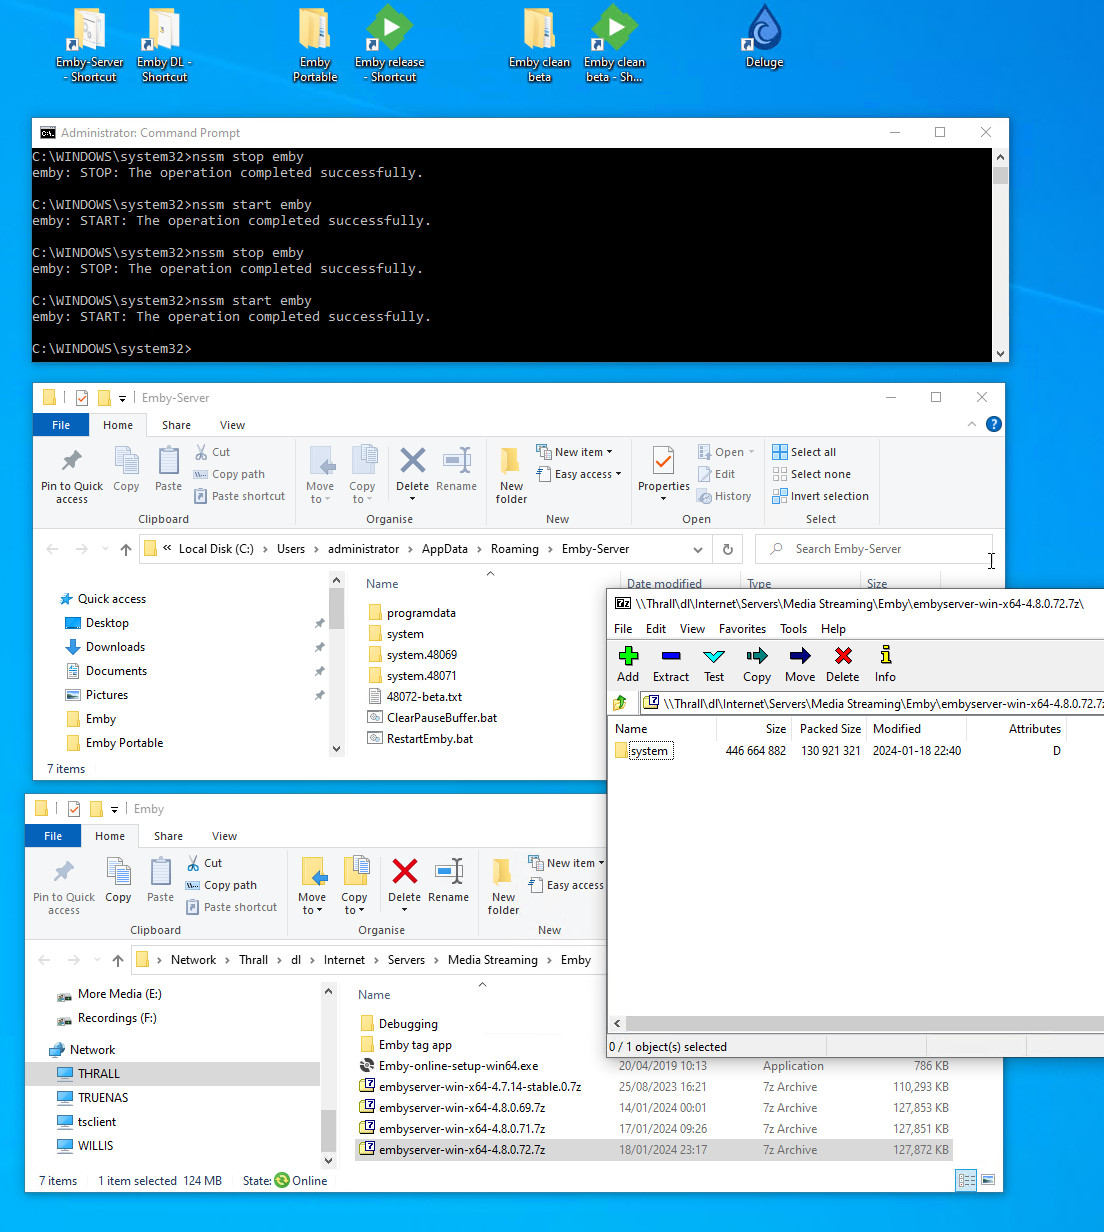This screenshot has width=1104, height=1232.
Task: Open address bar history dropdown in Emby-Server
Action: [697, 549]
